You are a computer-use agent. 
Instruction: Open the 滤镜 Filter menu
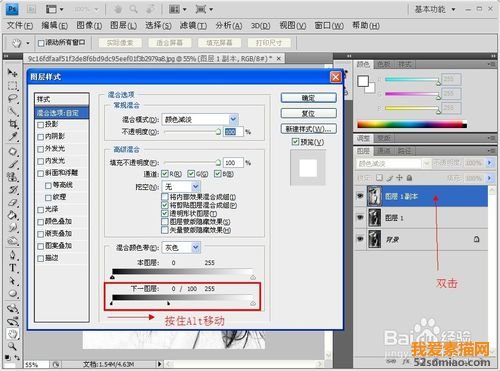pos(193,26)
